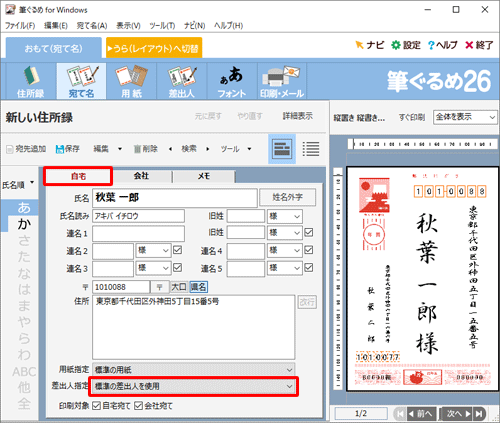Click the postal code 1010088 field
This screenshot has height=423, width=500.
(121, 287)
